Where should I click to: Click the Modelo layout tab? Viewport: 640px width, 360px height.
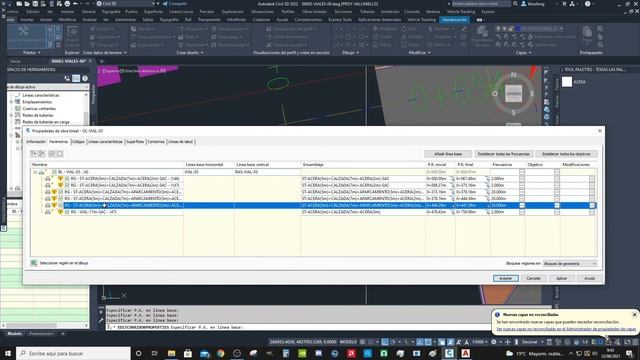[x=15, y=334]
